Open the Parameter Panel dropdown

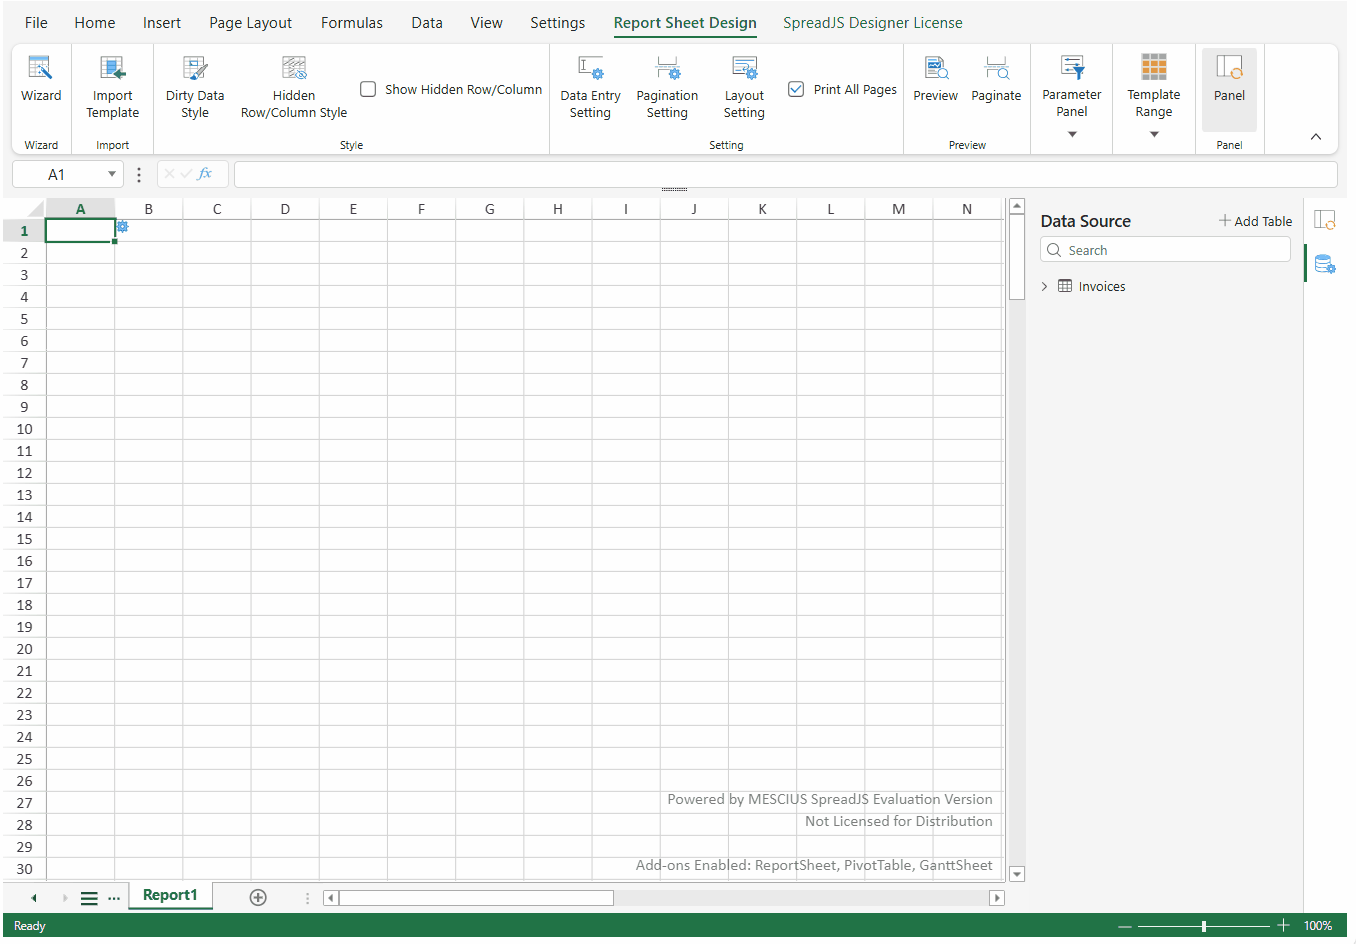click(1072, 134)
